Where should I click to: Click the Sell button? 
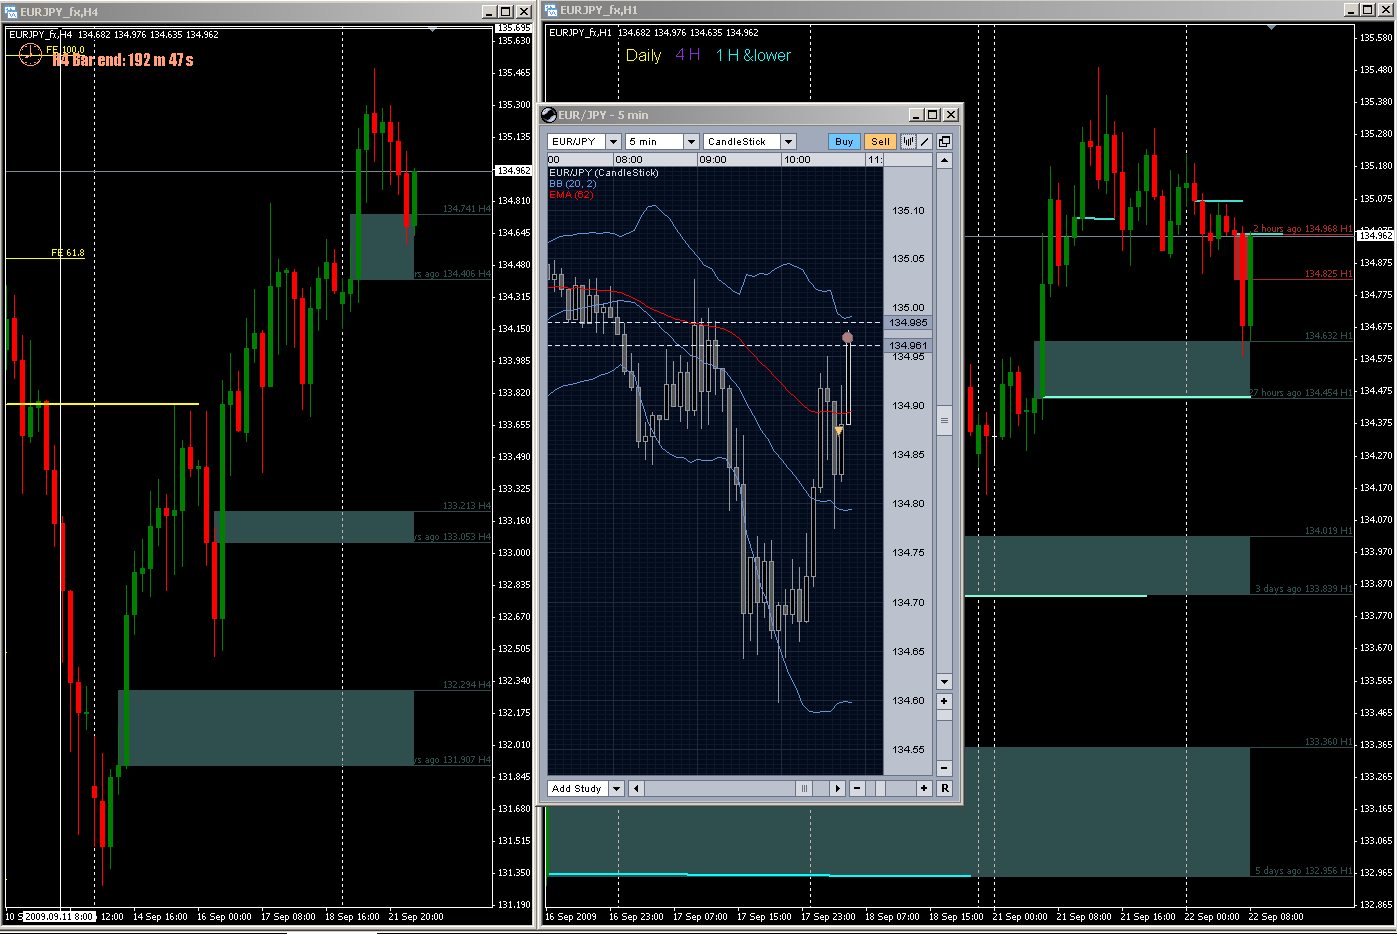[x=880, y=142]
